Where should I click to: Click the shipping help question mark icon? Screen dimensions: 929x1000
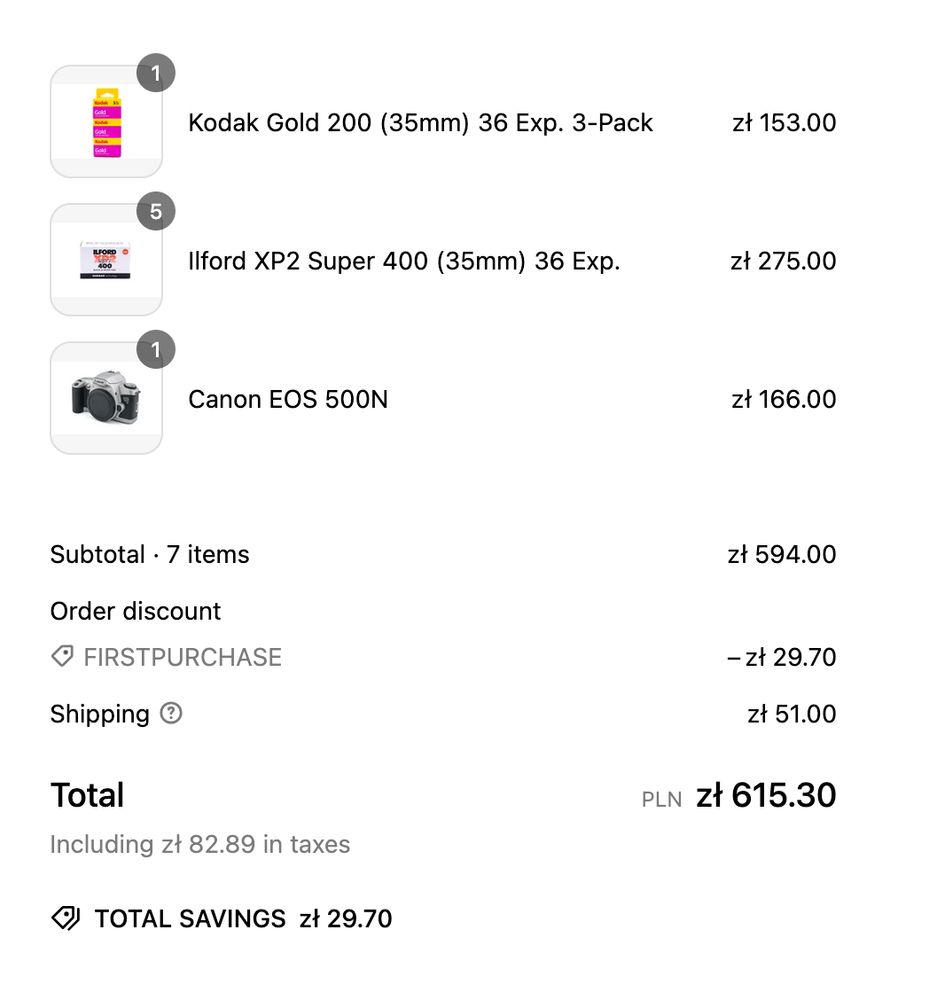[x=172, y=714]
